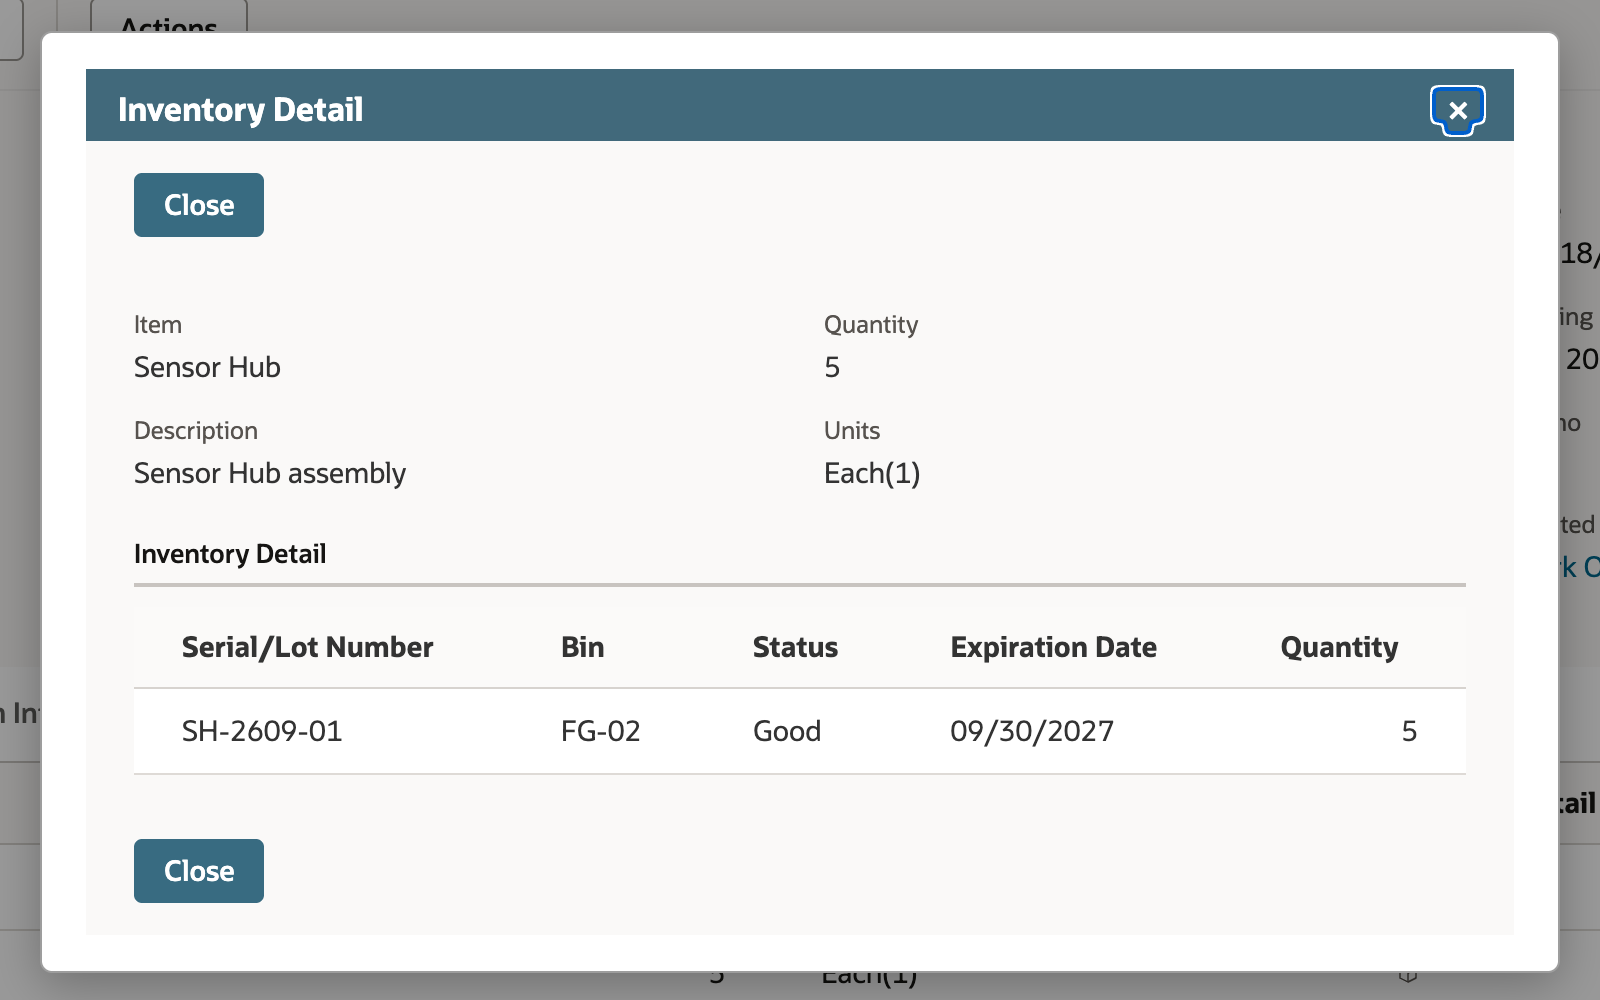Close the dialog with the X icon
Viewport: 1600px width, 1000px height.
(x=1458, y=110)
